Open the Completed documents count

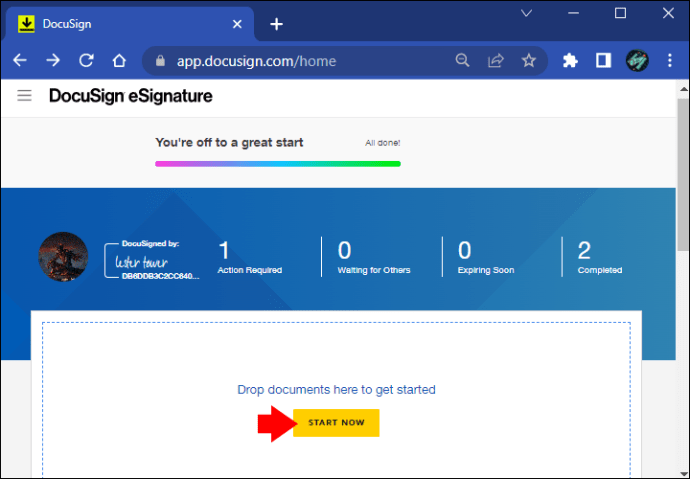[x=600, y=258]
